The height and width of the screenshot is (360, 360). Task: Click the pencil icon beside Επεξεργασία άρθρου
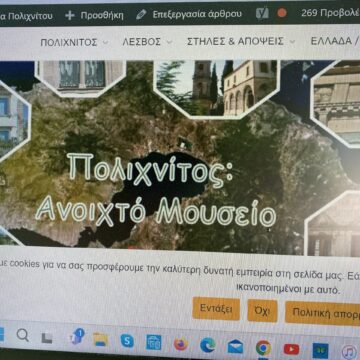point(141,14)
